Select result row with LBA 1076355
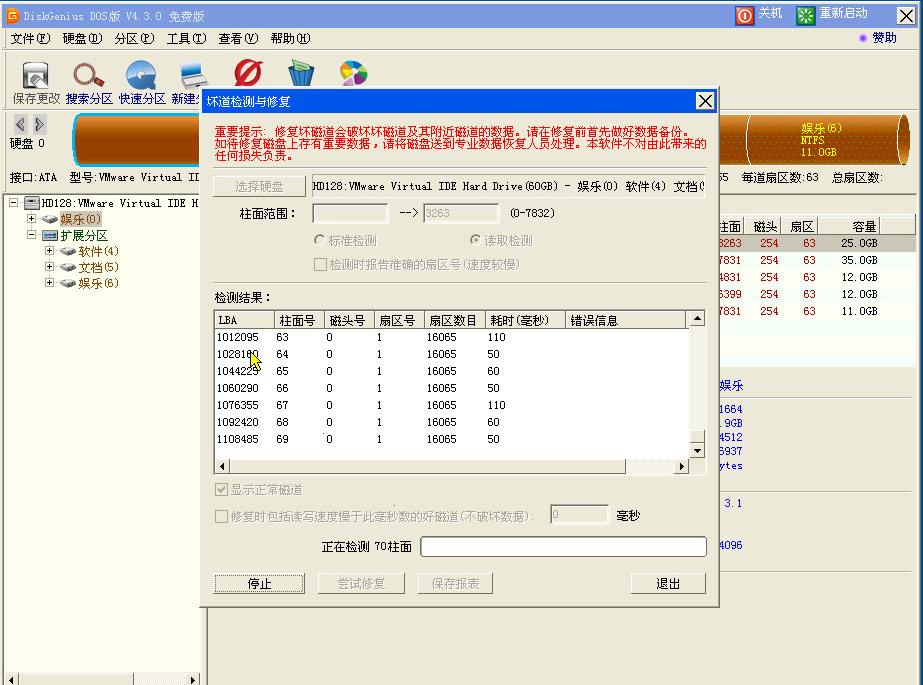923x685 pixels. [451, 405]
